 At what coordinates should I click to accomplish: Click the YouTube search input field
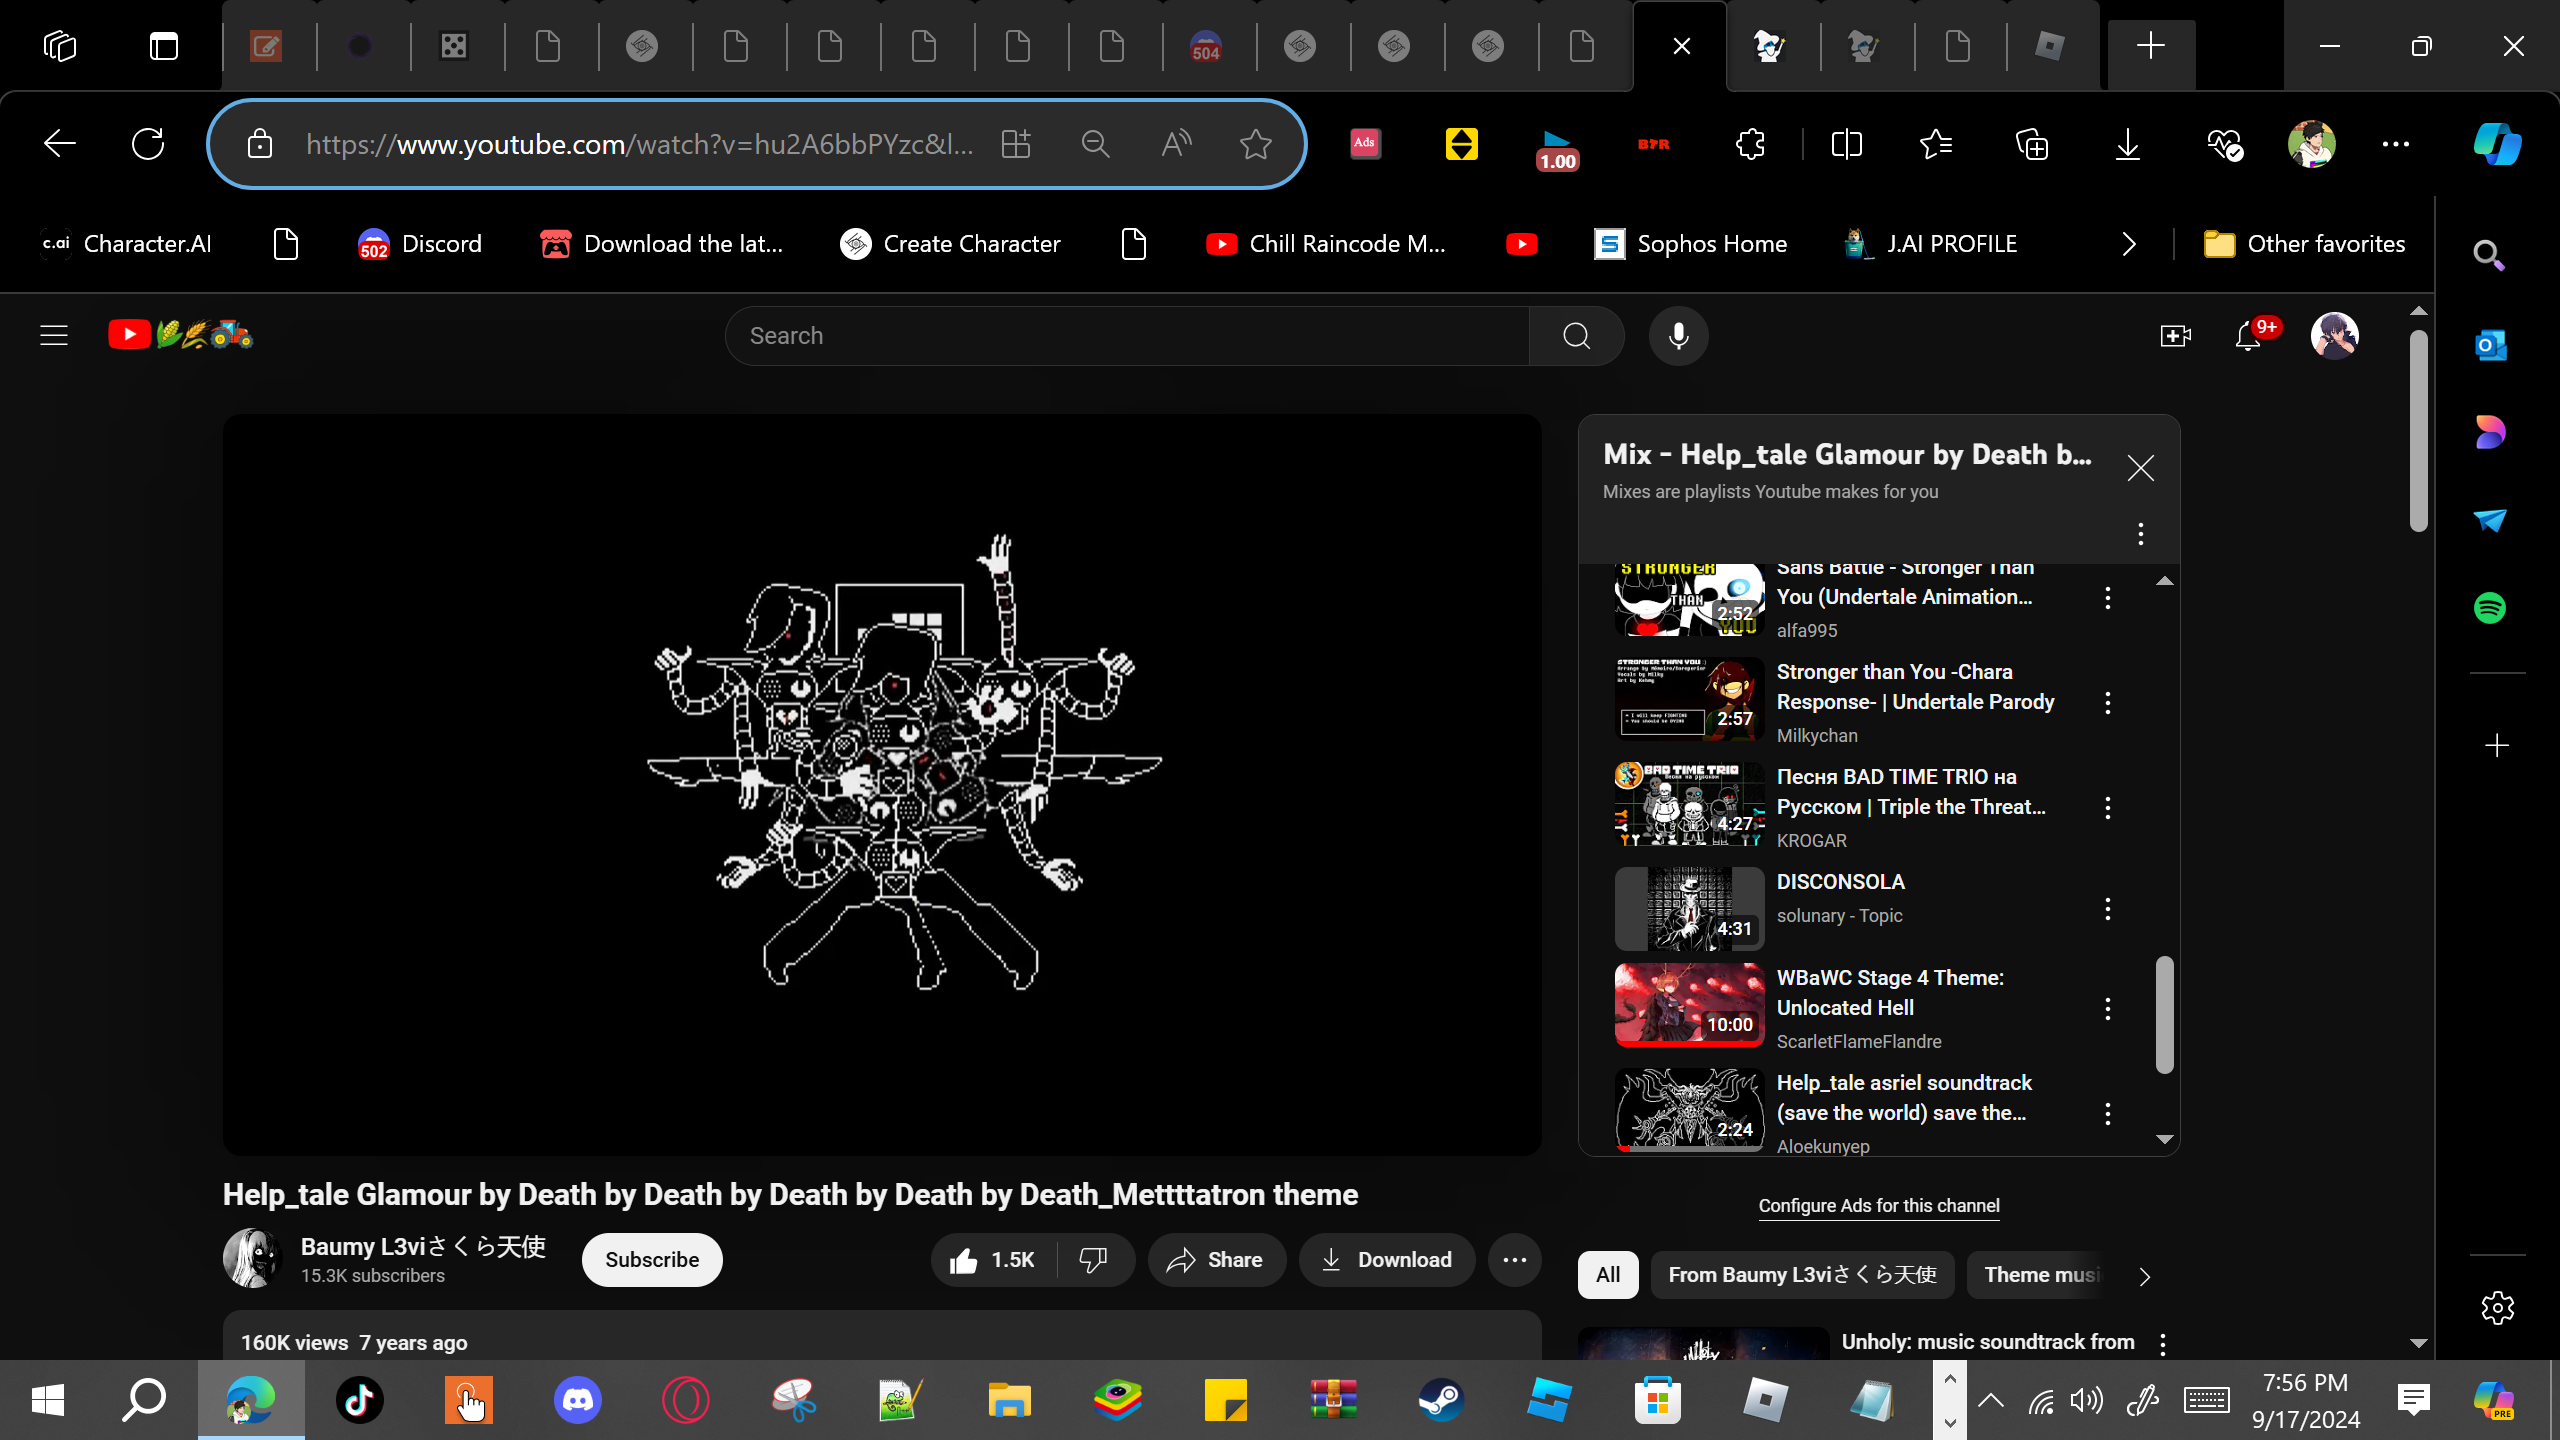pos(1127,336)
